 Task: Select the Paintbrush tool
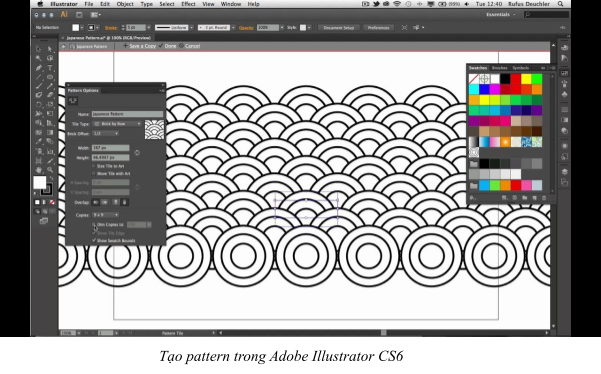[38, 86]
